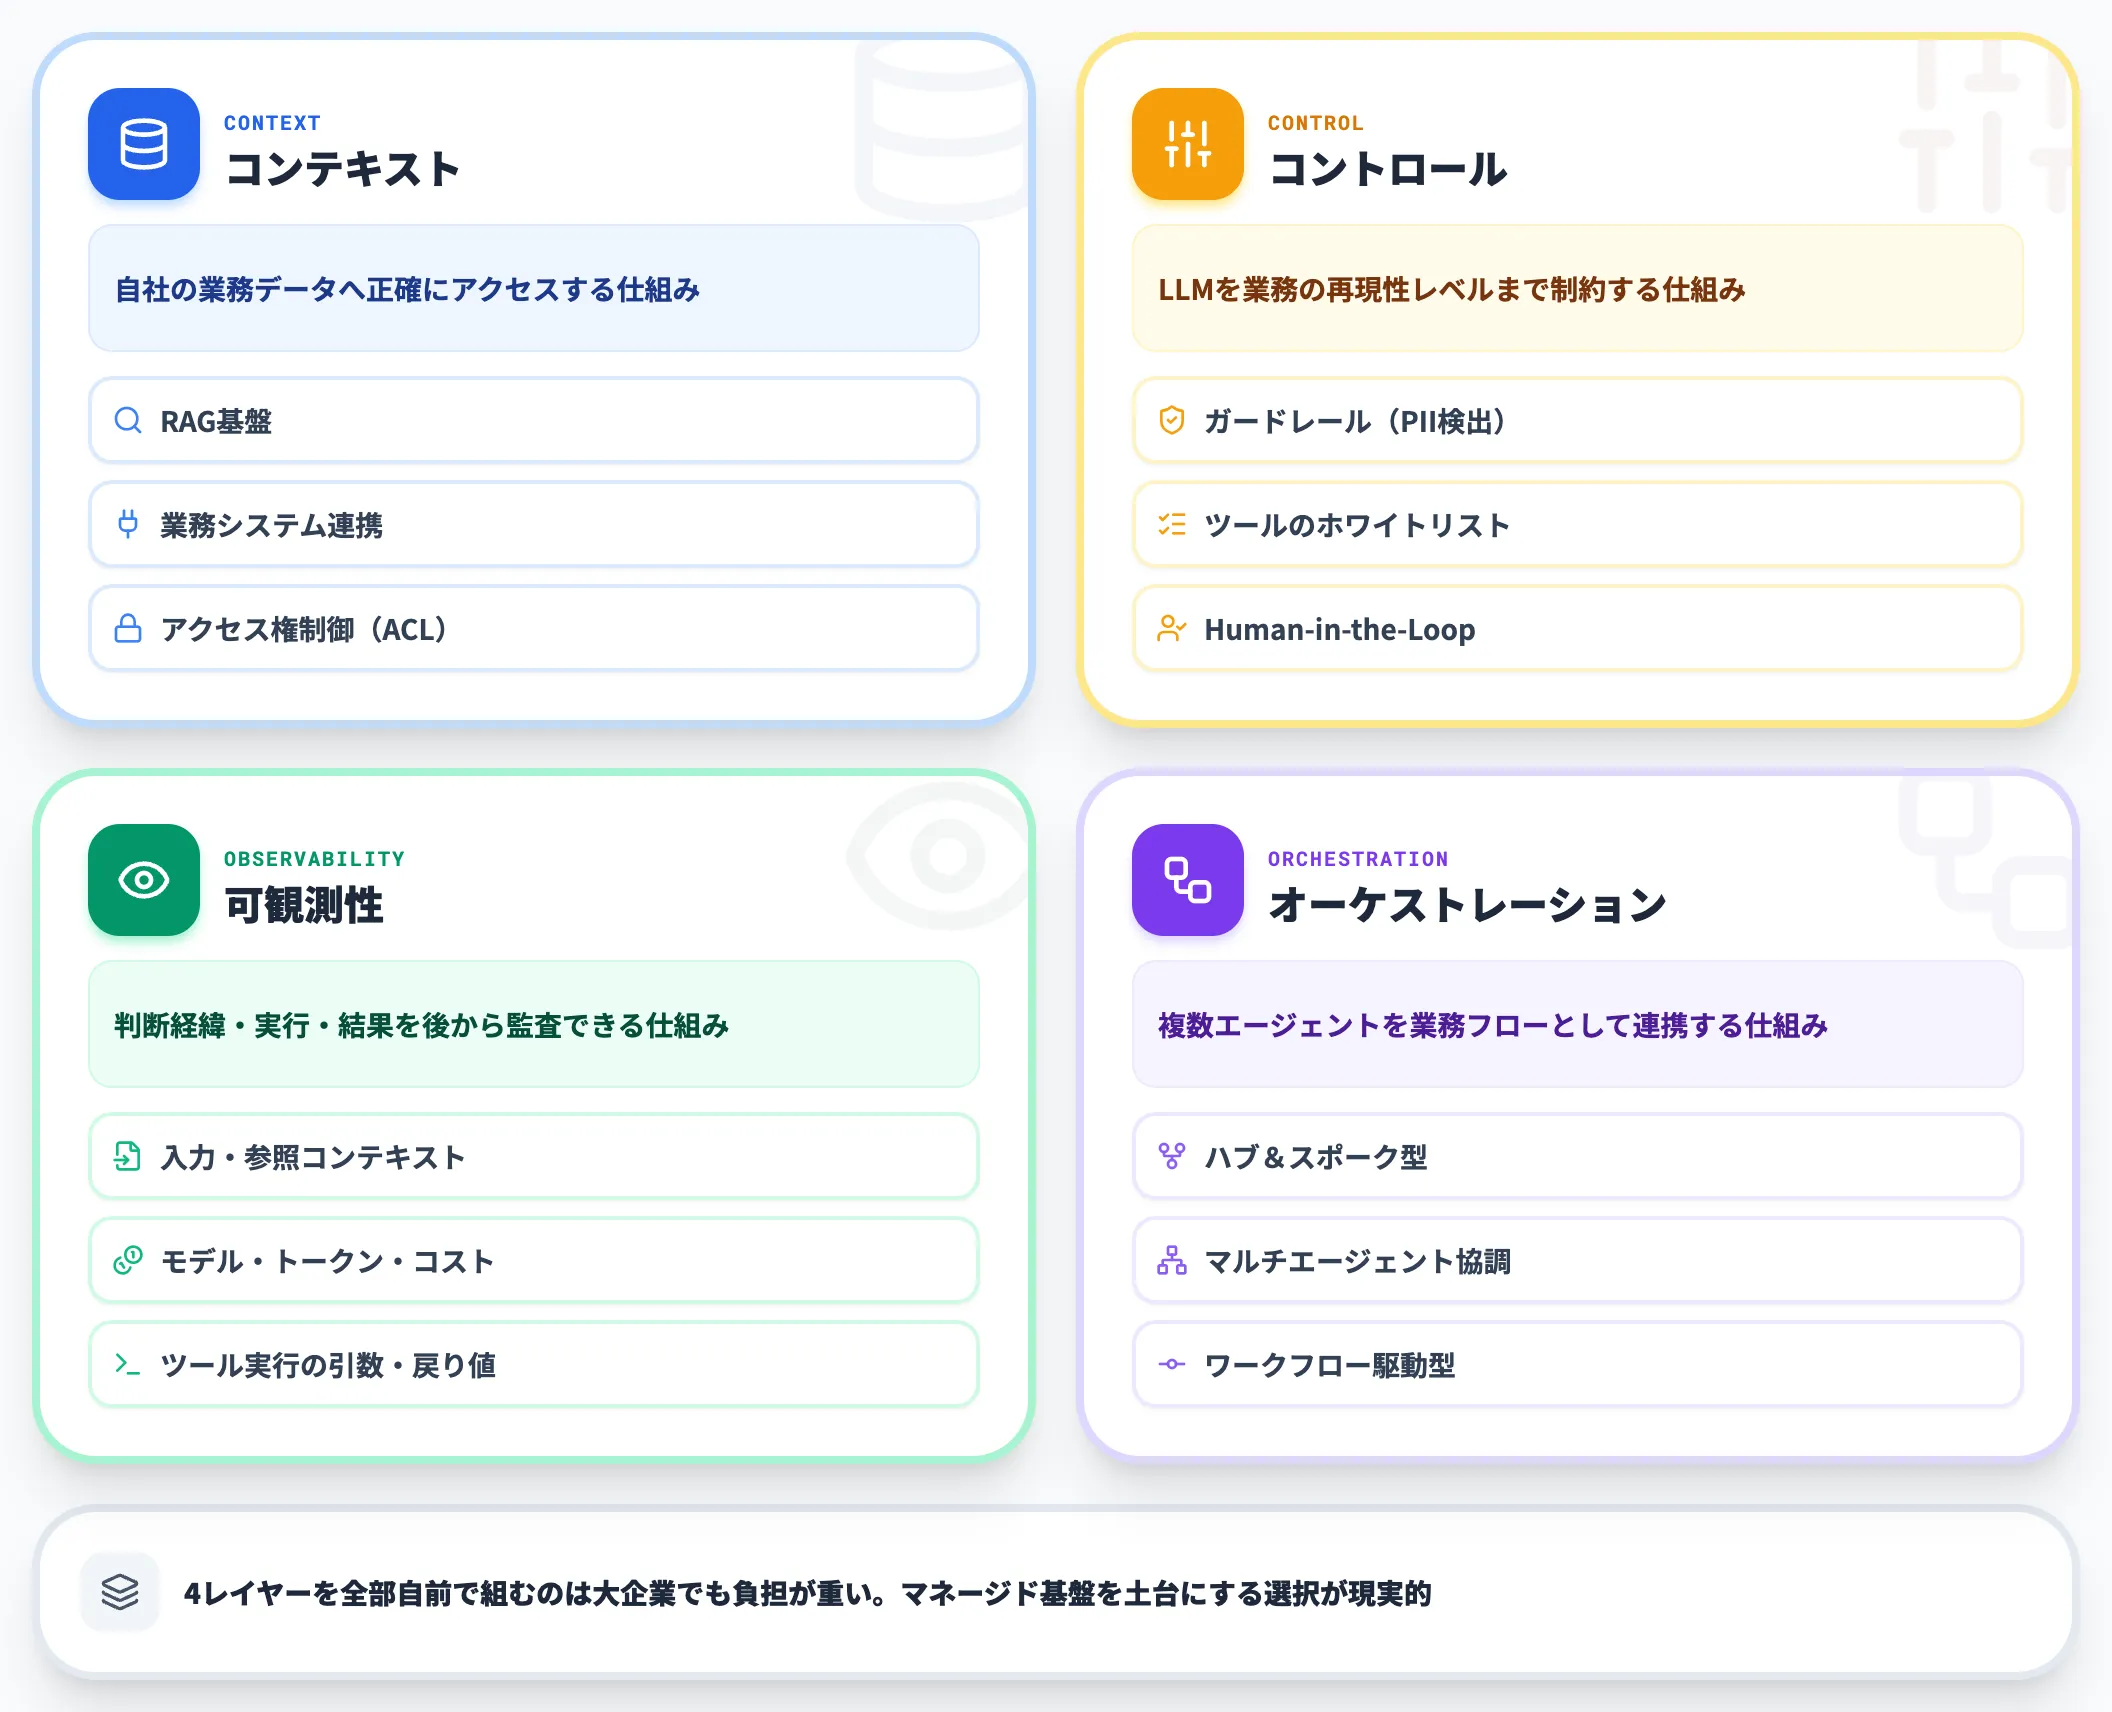Click the green eye icon for Observability

pyautogui.click(x=144, y=880)
